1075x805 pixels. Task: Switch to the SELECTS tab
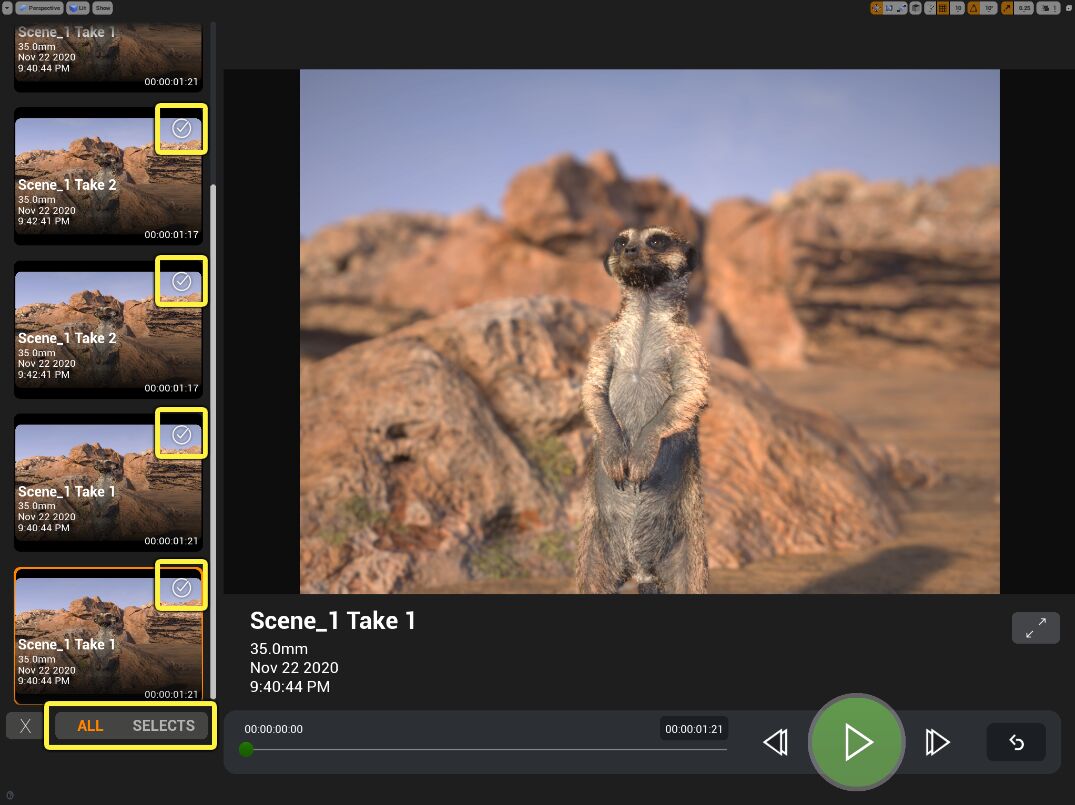coord(163,726)
